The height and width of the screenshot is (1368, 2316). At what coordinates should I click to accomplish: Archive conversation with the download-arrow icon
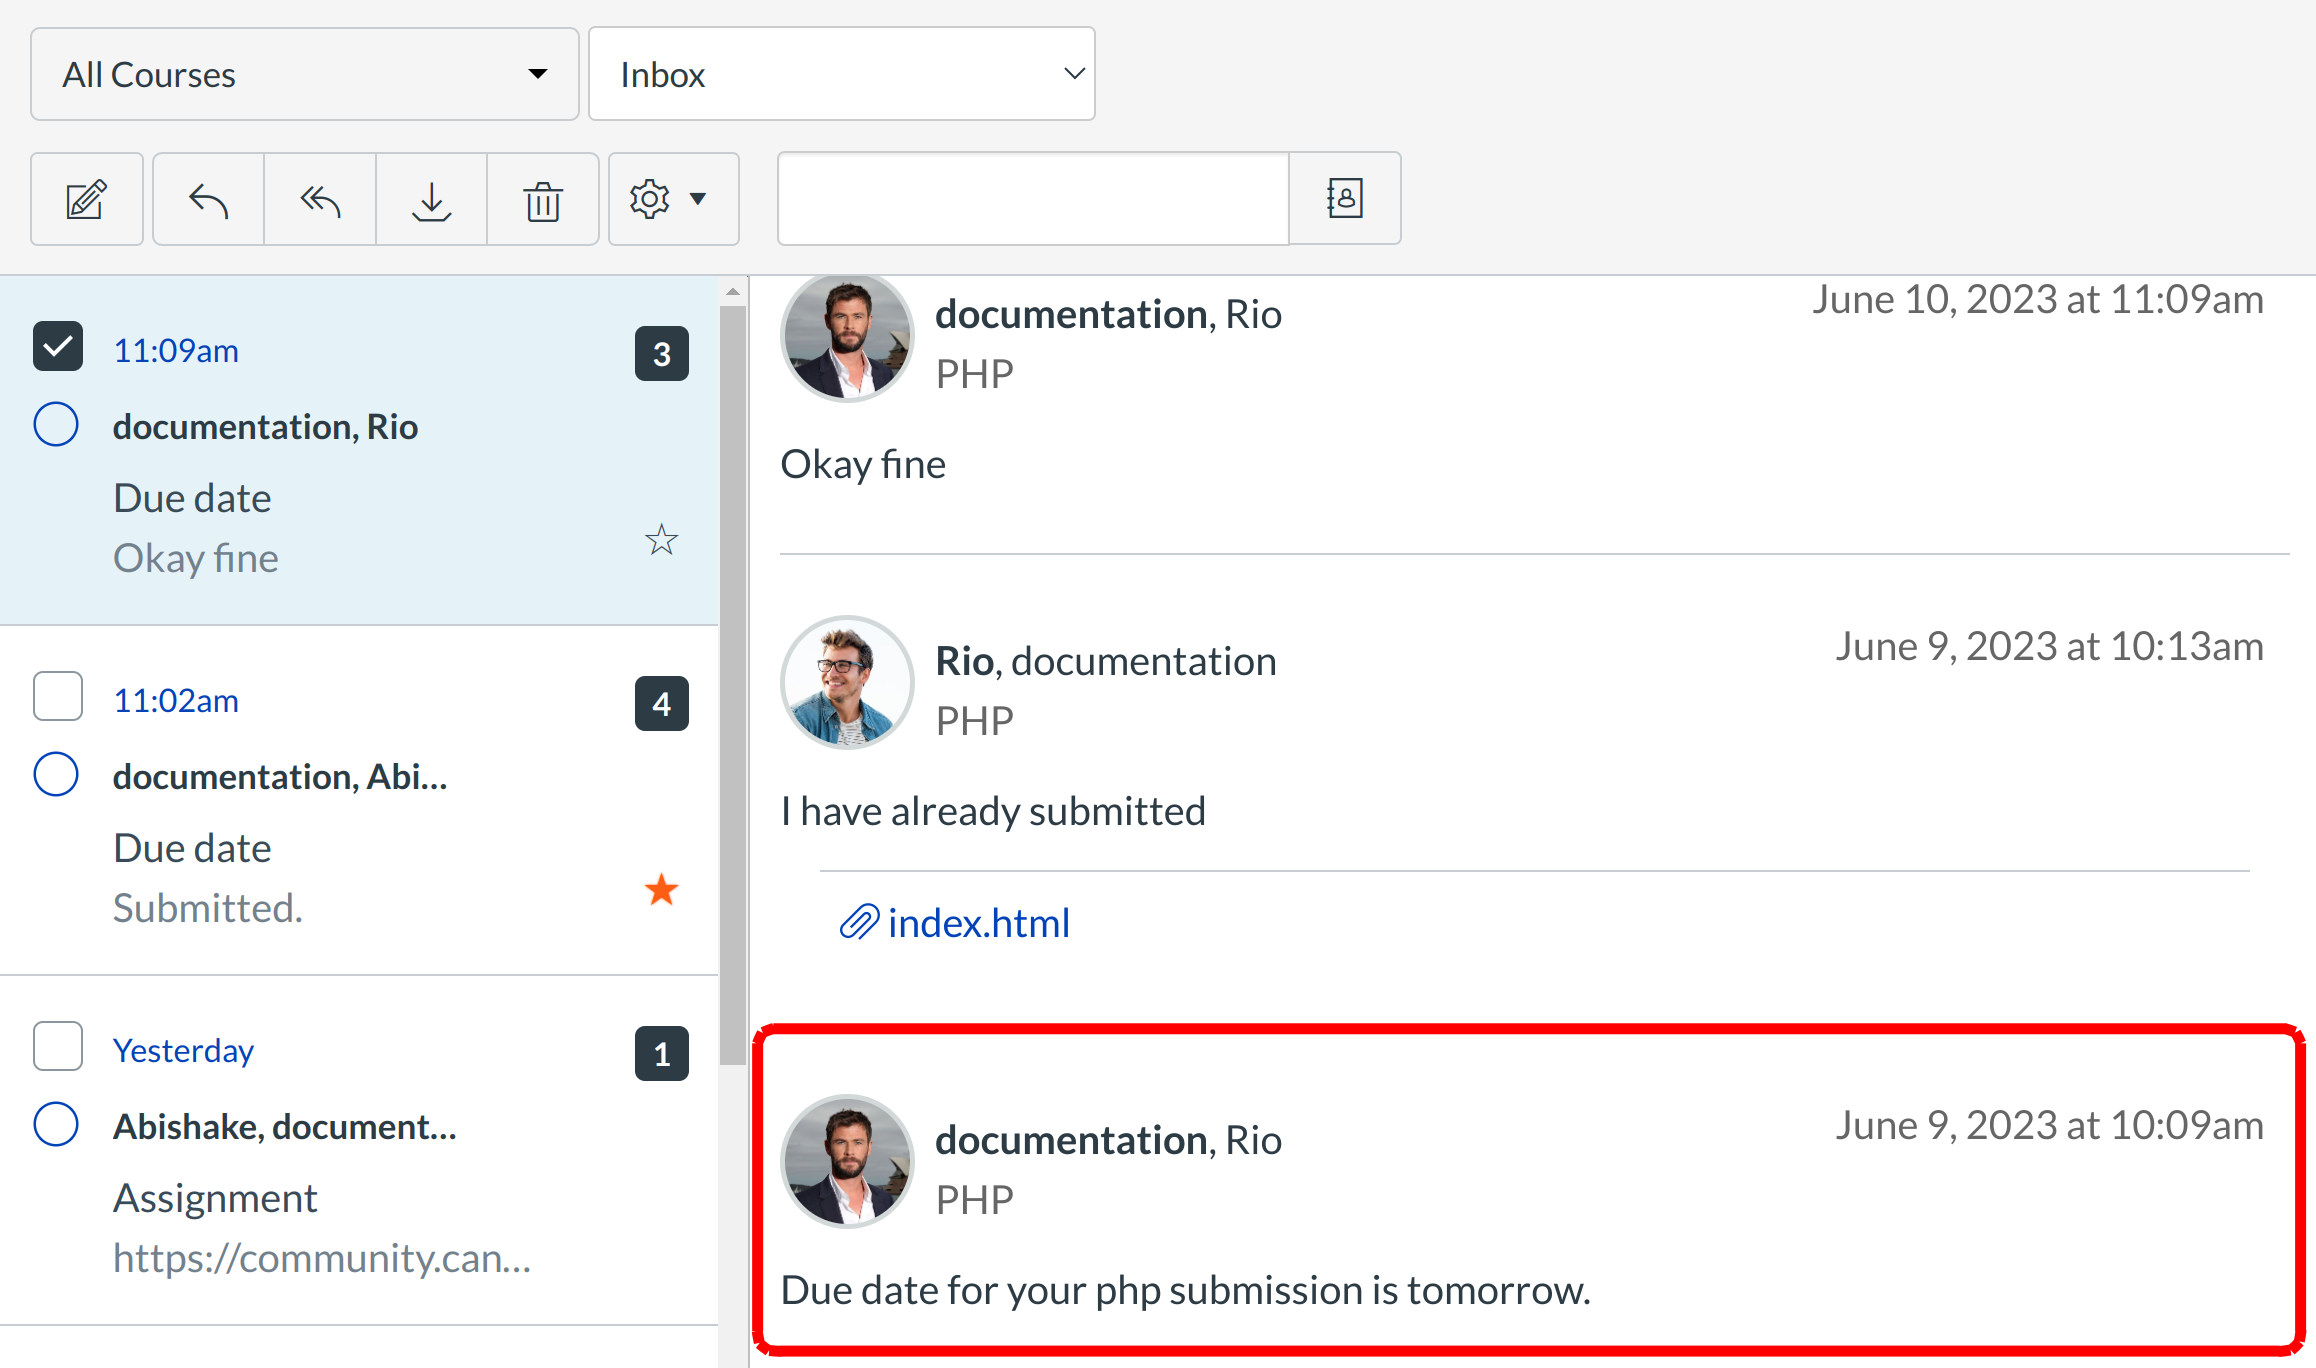432,200
